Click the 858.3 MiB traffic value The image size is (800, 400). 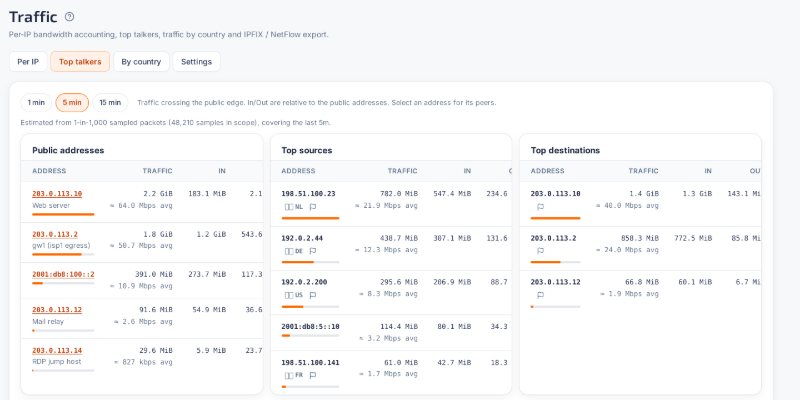639,238
